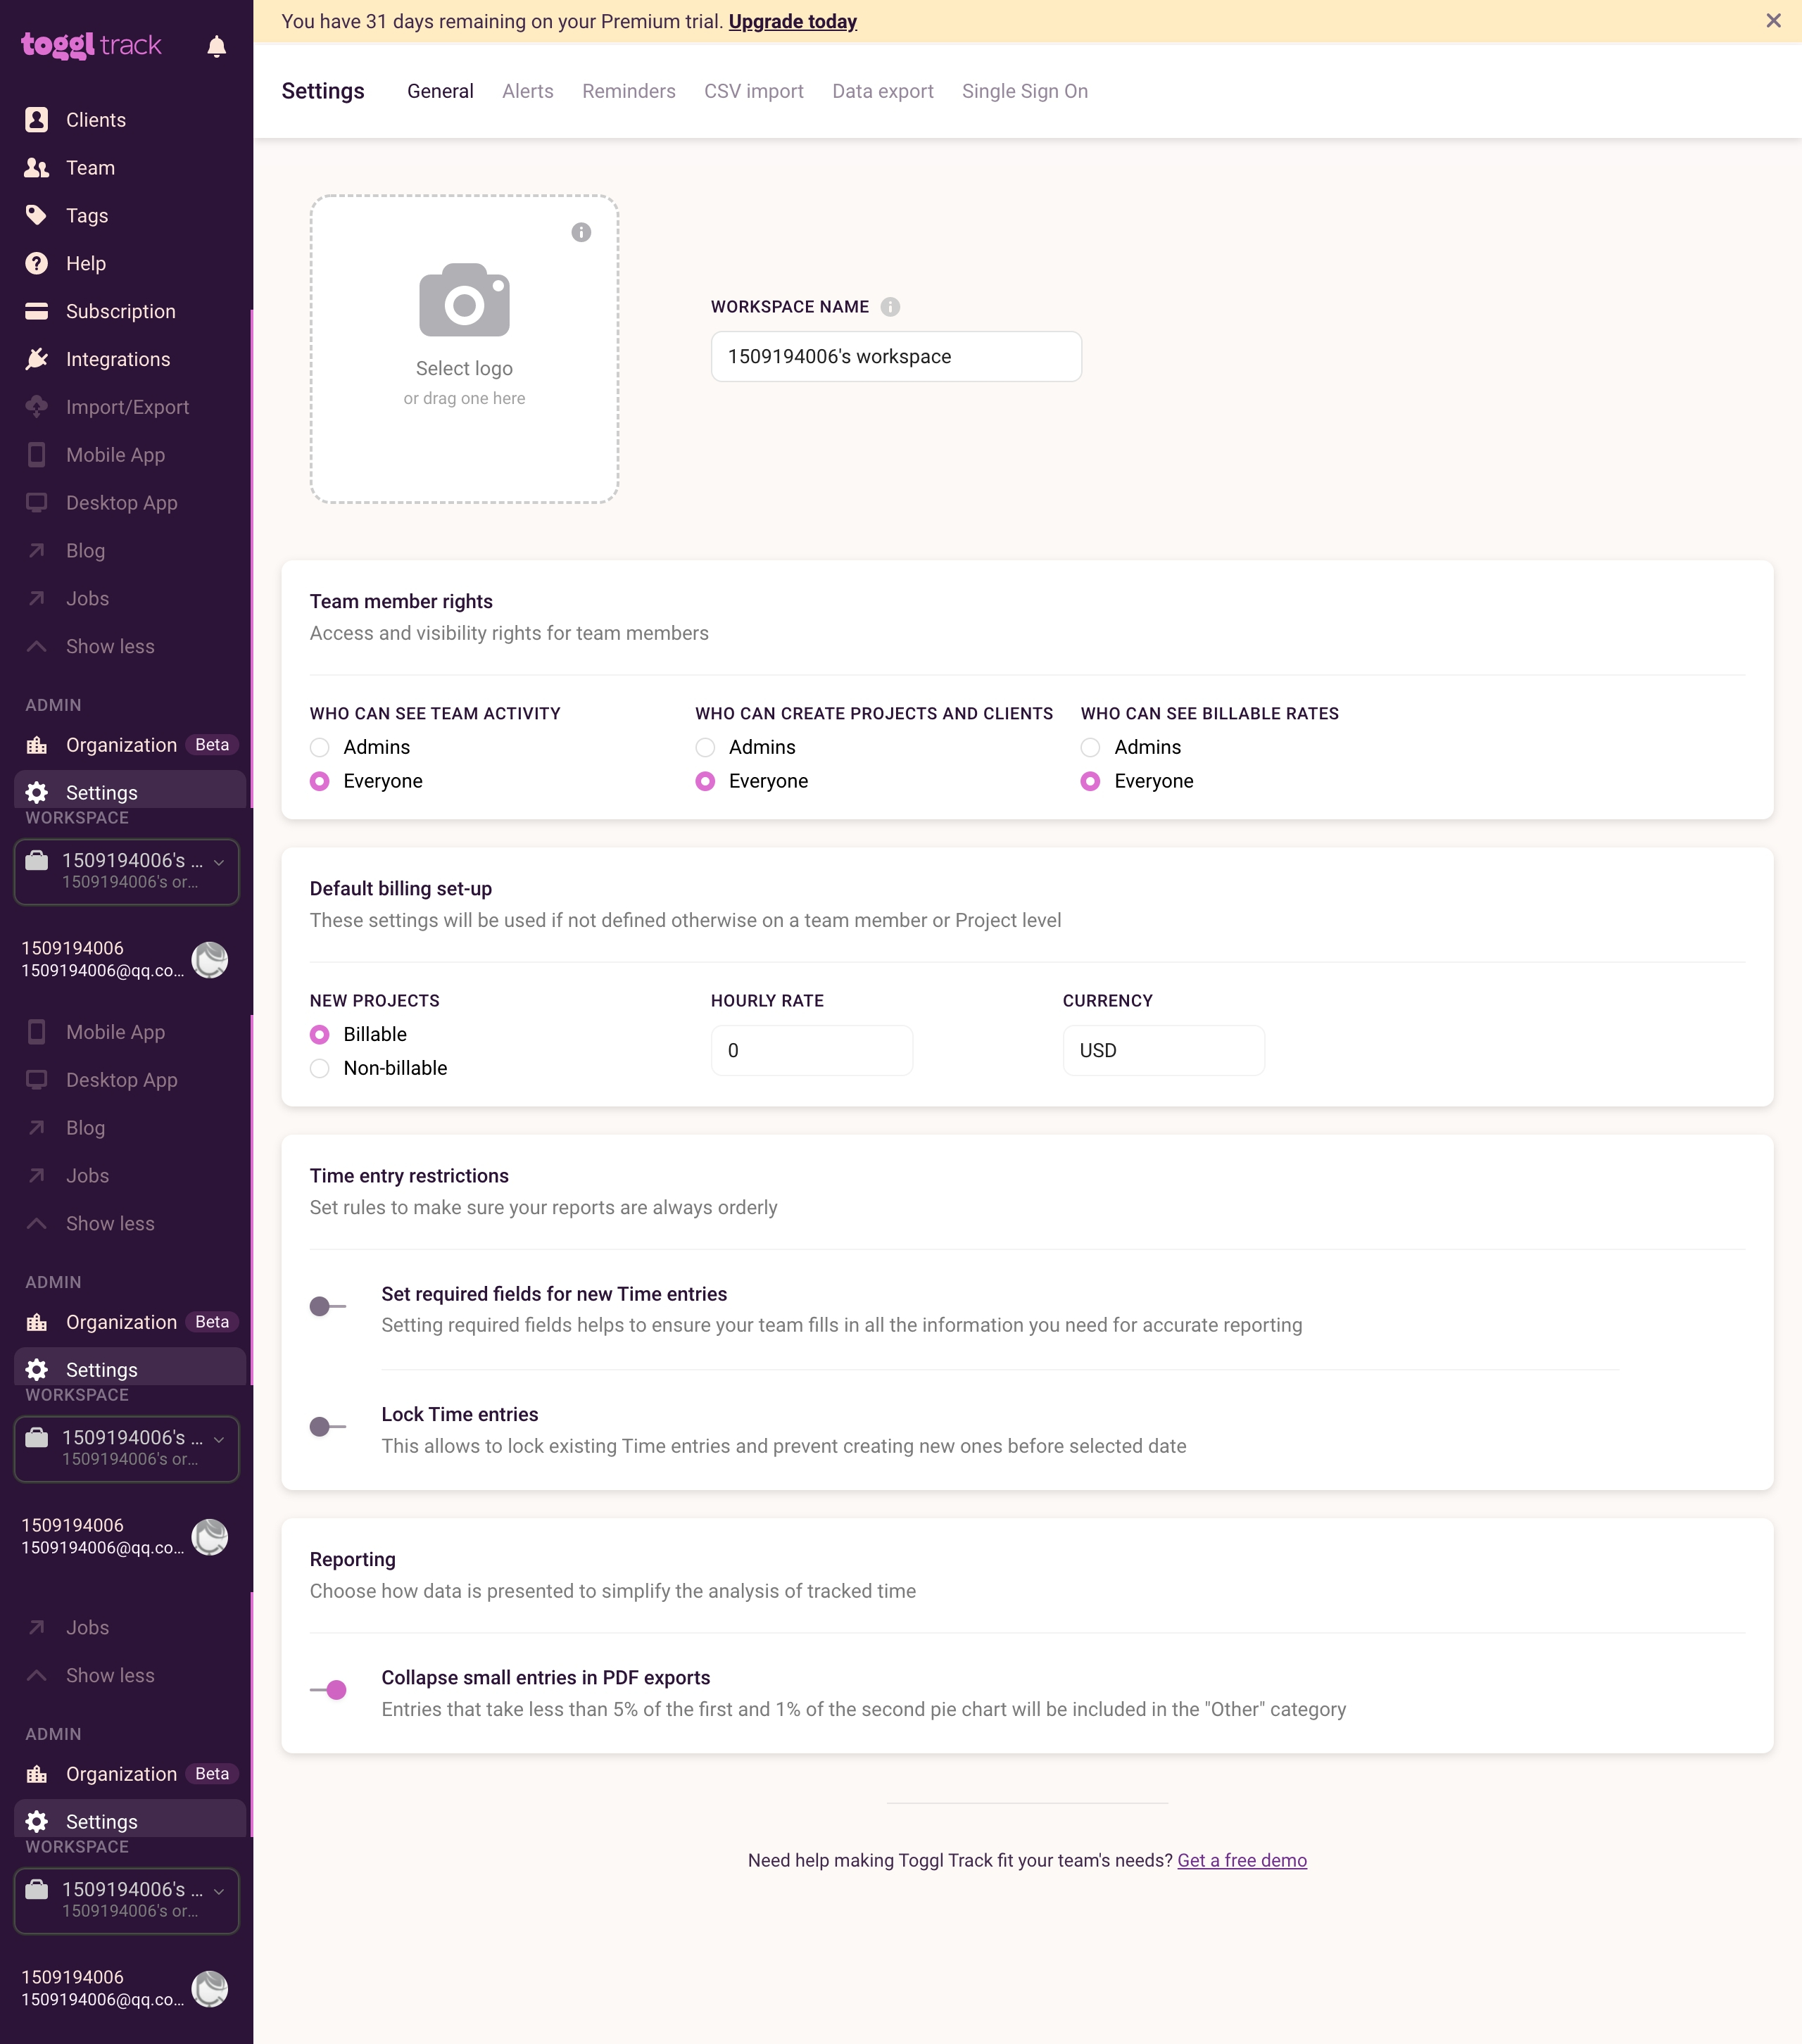This screenshot has width=1802, height=2044.
Task: Click Get a free demo link
Action: click(x=1242, y=1860)
